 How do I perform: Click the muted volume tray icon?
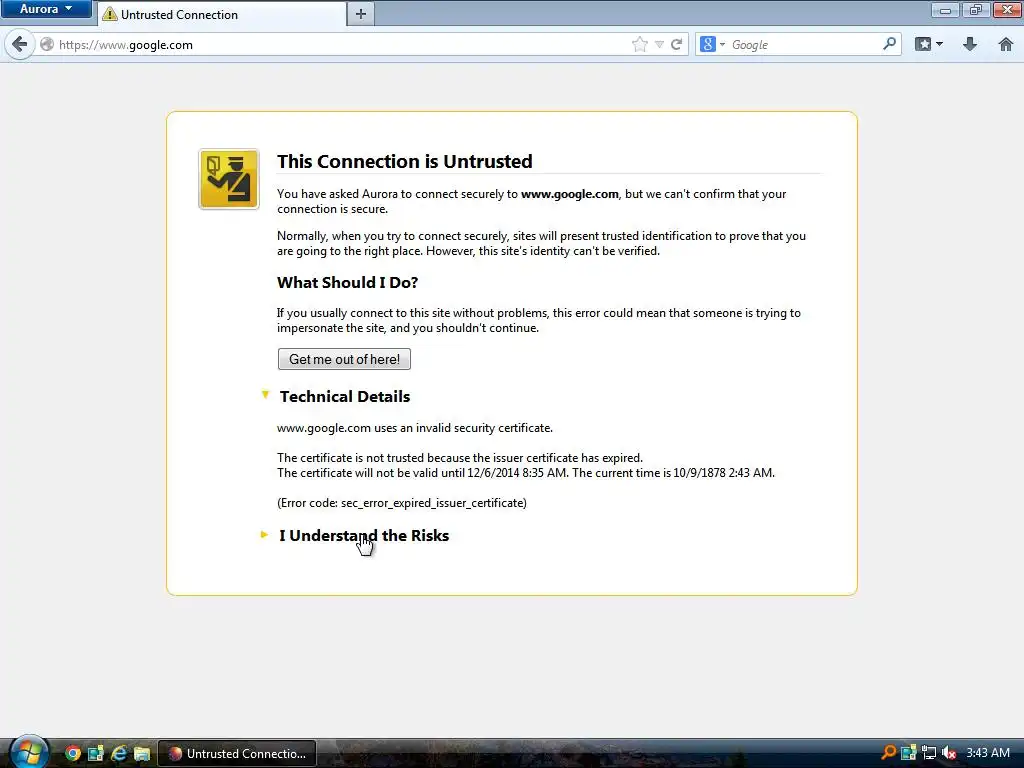point(949,753)
